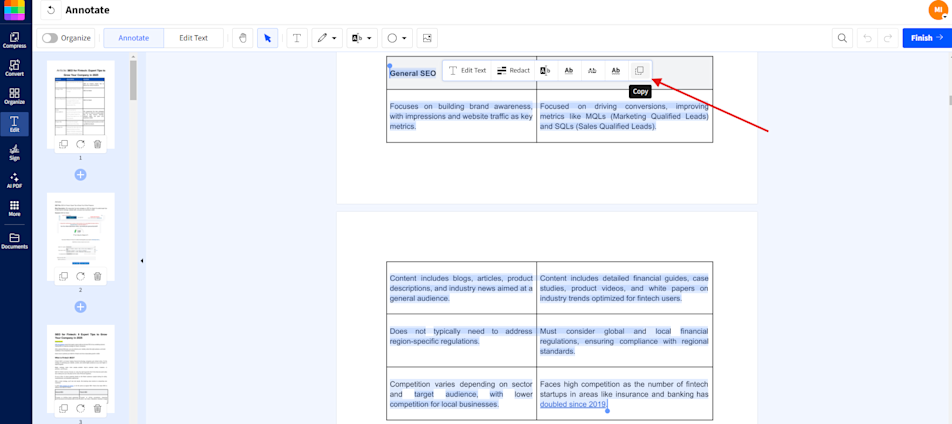The width and height of the screenshot is (952, 424).
Task: Switch to the Annotate tab
Action: click(134, 38)
